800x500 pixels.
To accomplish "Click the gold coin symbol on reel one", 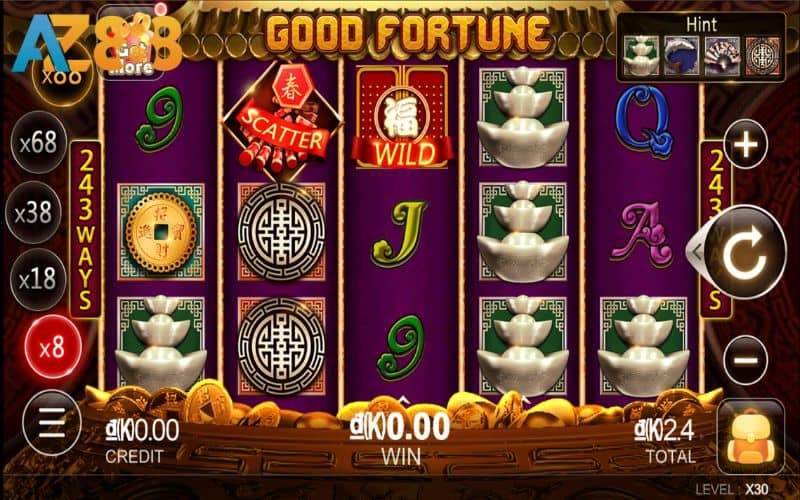I will tap(161, 233).
